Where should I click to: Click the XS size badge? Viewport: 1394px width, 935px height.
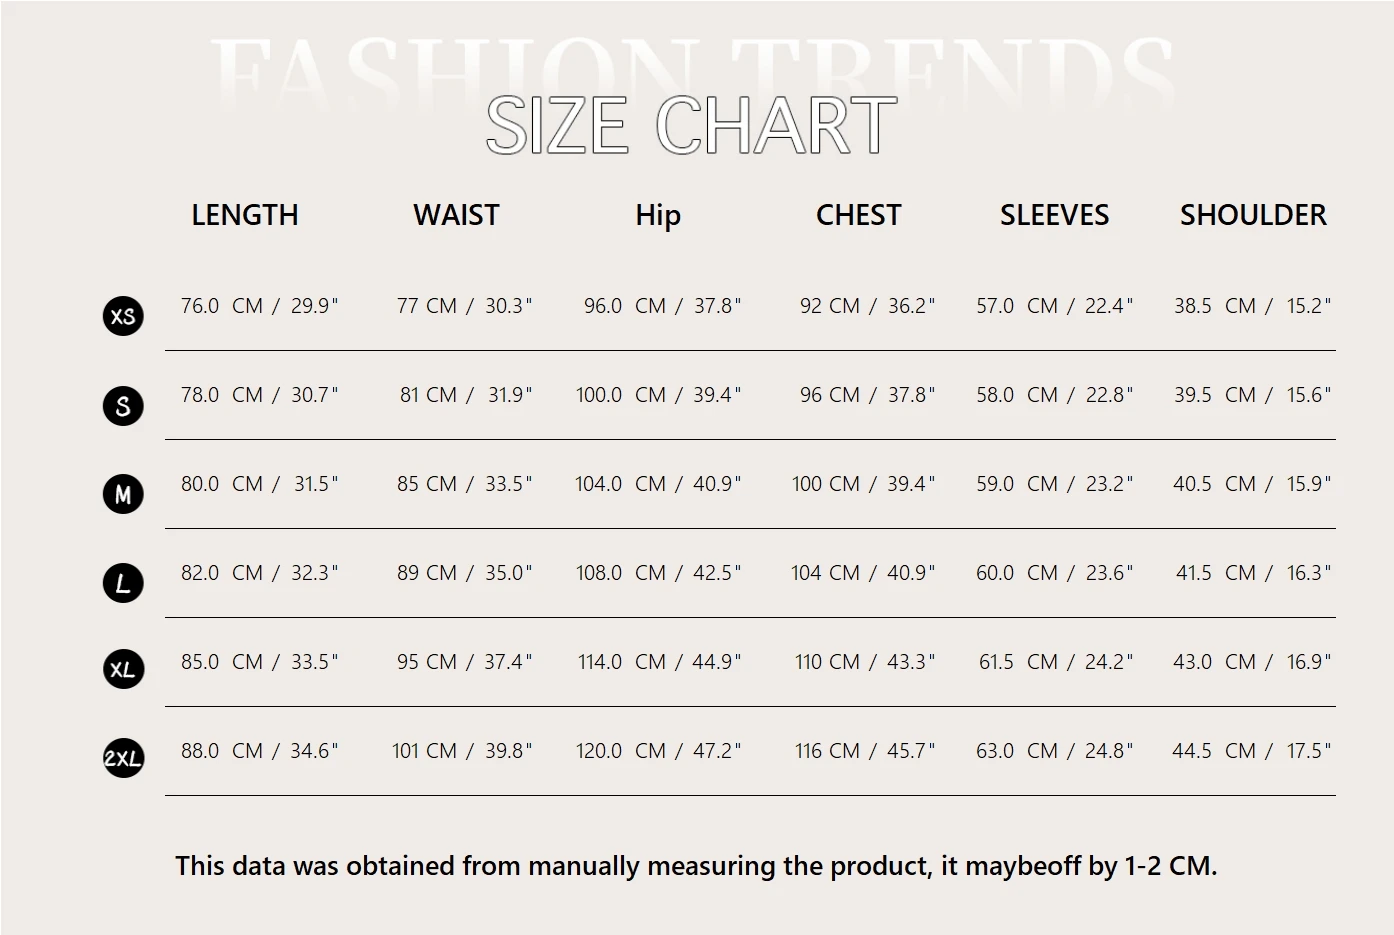tap(123, 316)
